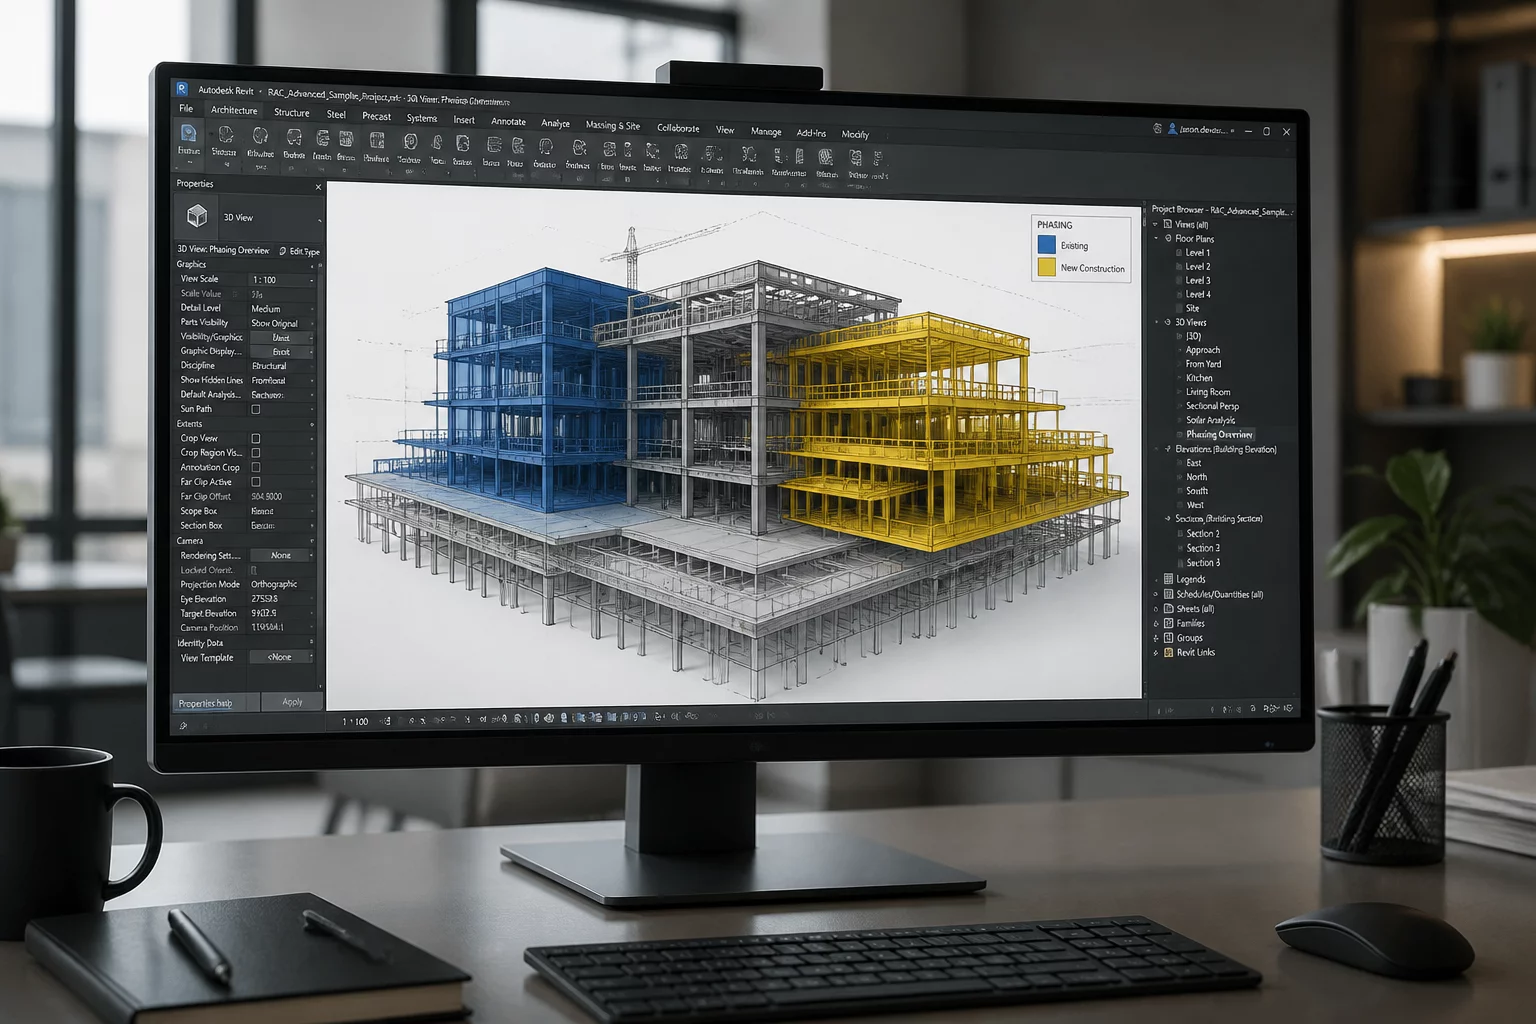Click the View Template <None> button
The width and height of the screenshot is (1536, 1024).
click(x=280, y=657)
